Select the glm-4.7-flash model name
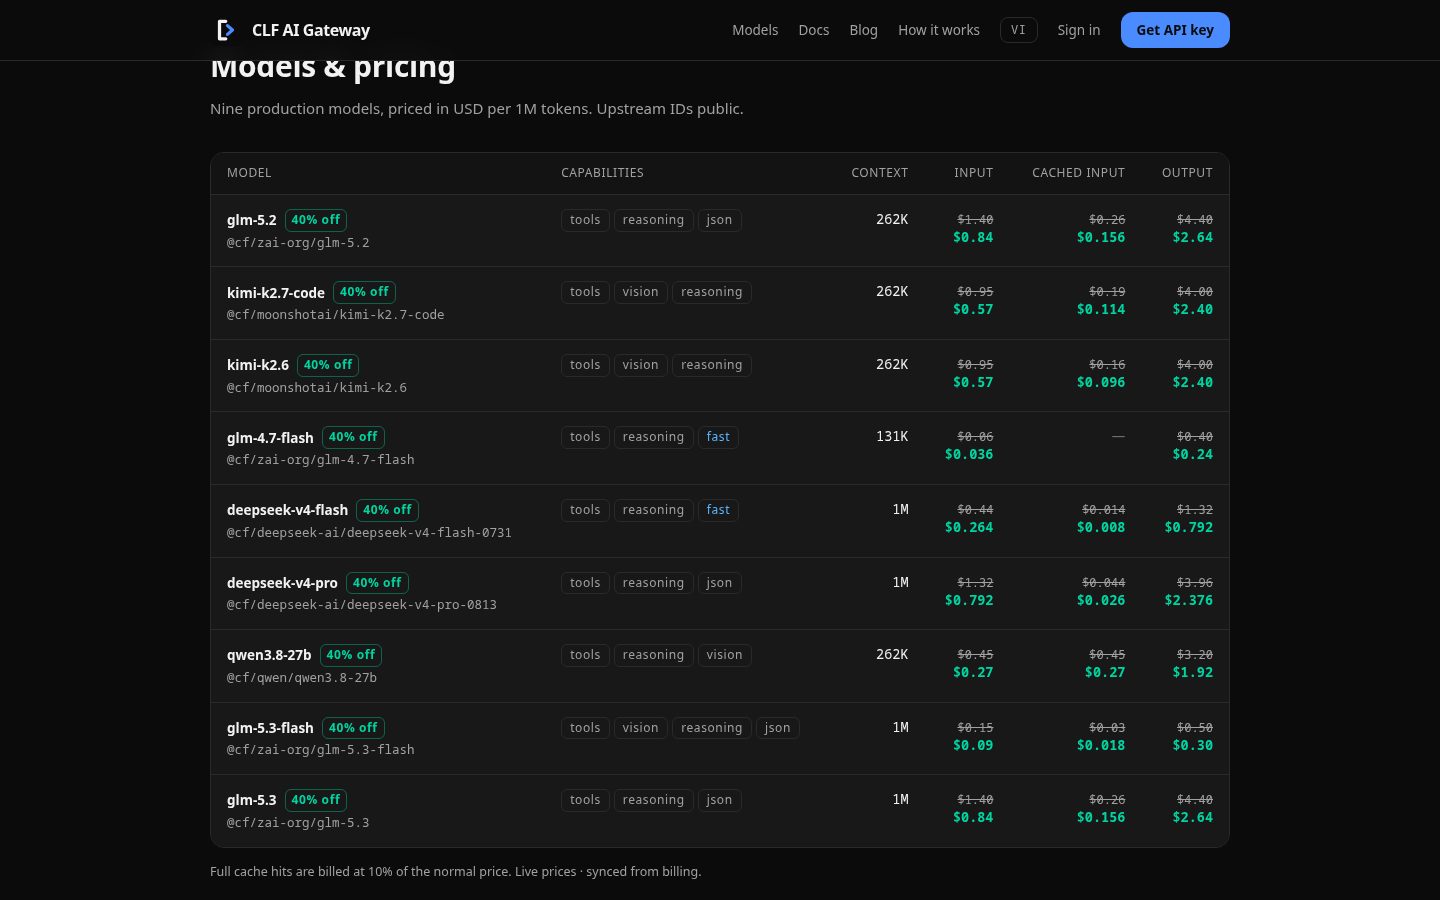Viewport: 1440px width, 900px height. click(x=270, y=438)
